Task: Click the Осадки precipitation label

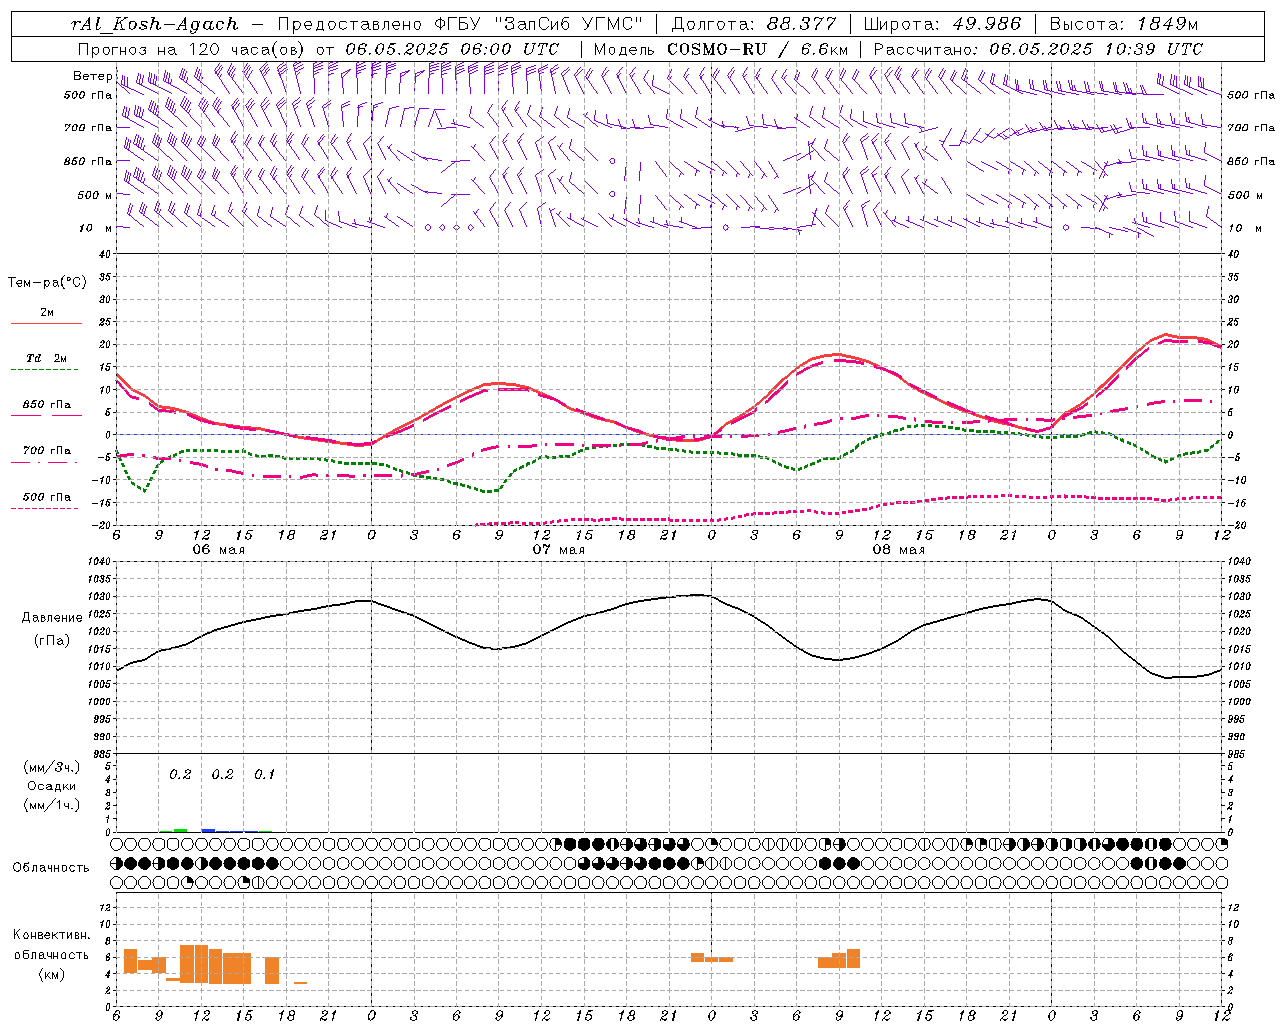Action: click(x=52, y=786)
